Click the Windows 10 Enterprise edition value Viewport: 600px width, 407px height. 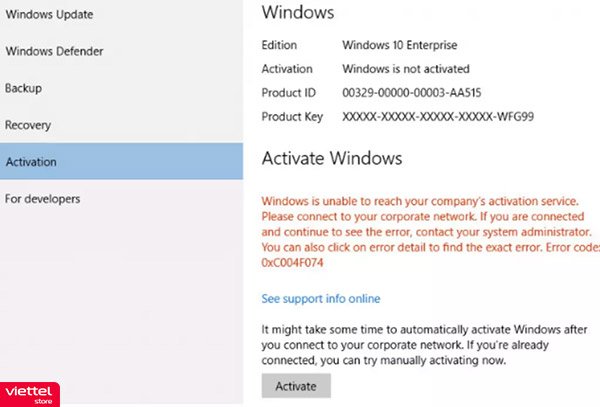coord(399,45)
